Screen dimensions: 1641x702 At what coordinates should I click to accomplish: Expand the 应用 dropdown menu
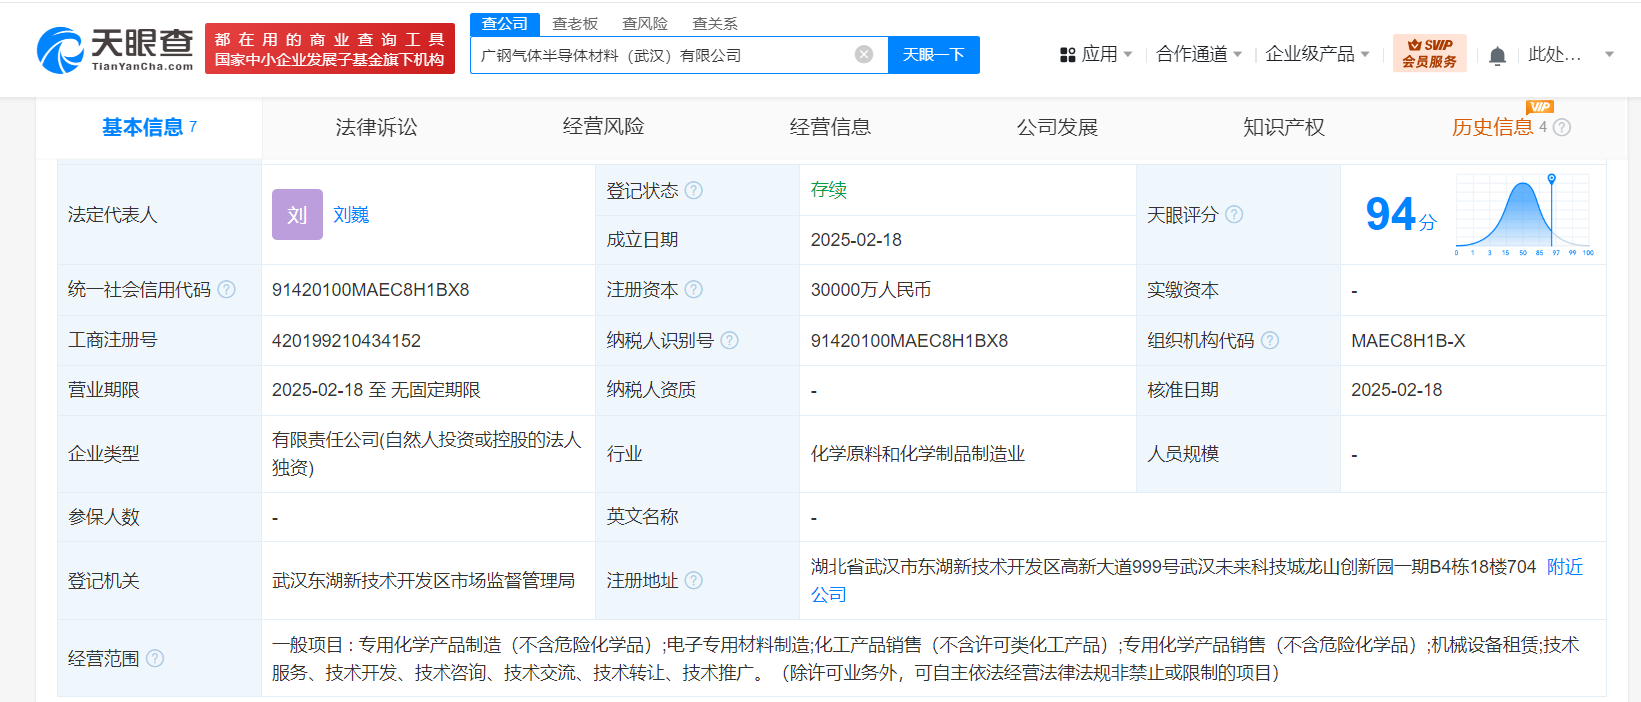(1096, 54)
